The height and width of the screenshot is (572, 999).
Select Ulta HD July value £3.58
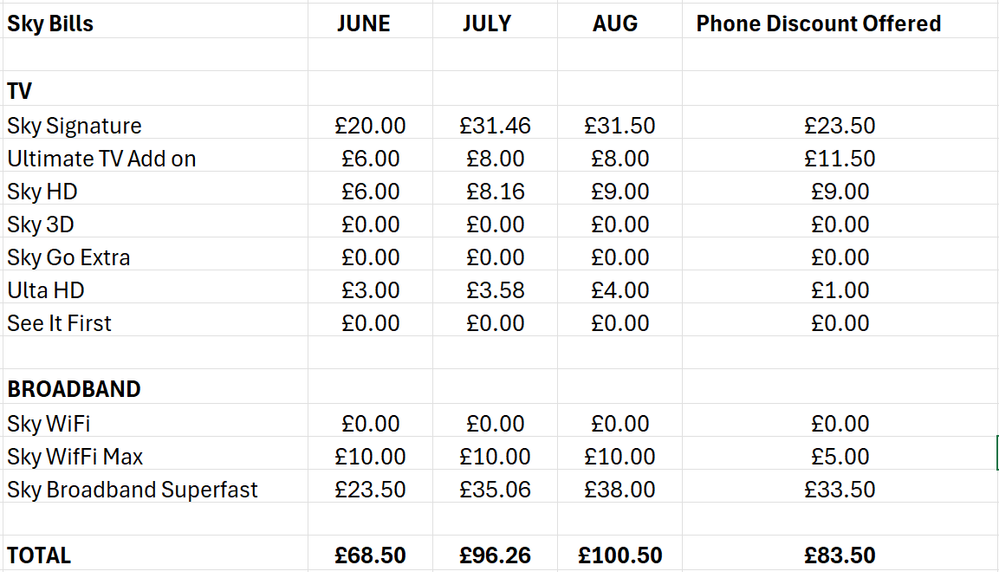point(495,290)
